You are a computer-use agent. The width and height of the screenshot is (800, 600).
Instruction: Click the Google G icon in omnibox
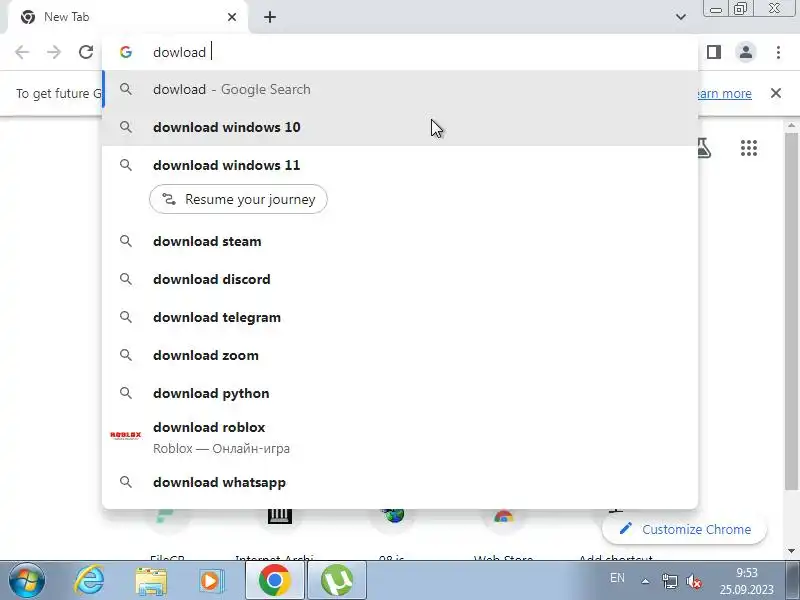tap(126, 52)
